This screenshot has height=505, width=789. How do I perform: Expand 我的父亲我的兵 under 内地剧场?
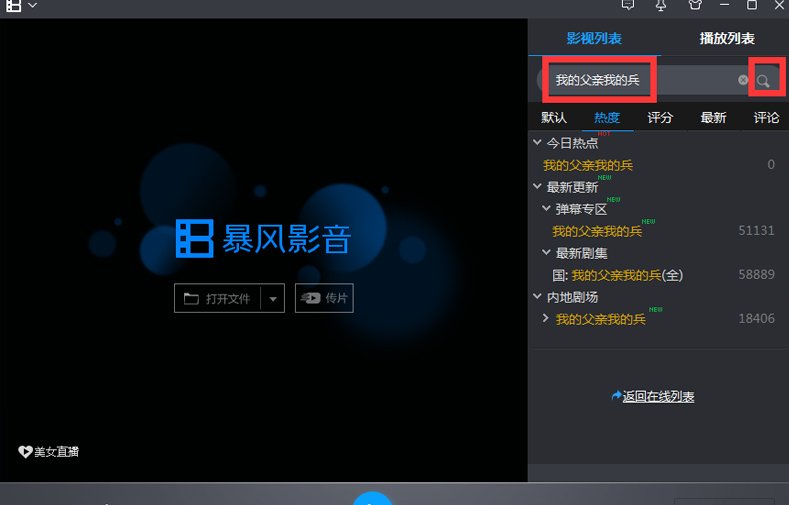pyautogui.click(x=546, y=318)
